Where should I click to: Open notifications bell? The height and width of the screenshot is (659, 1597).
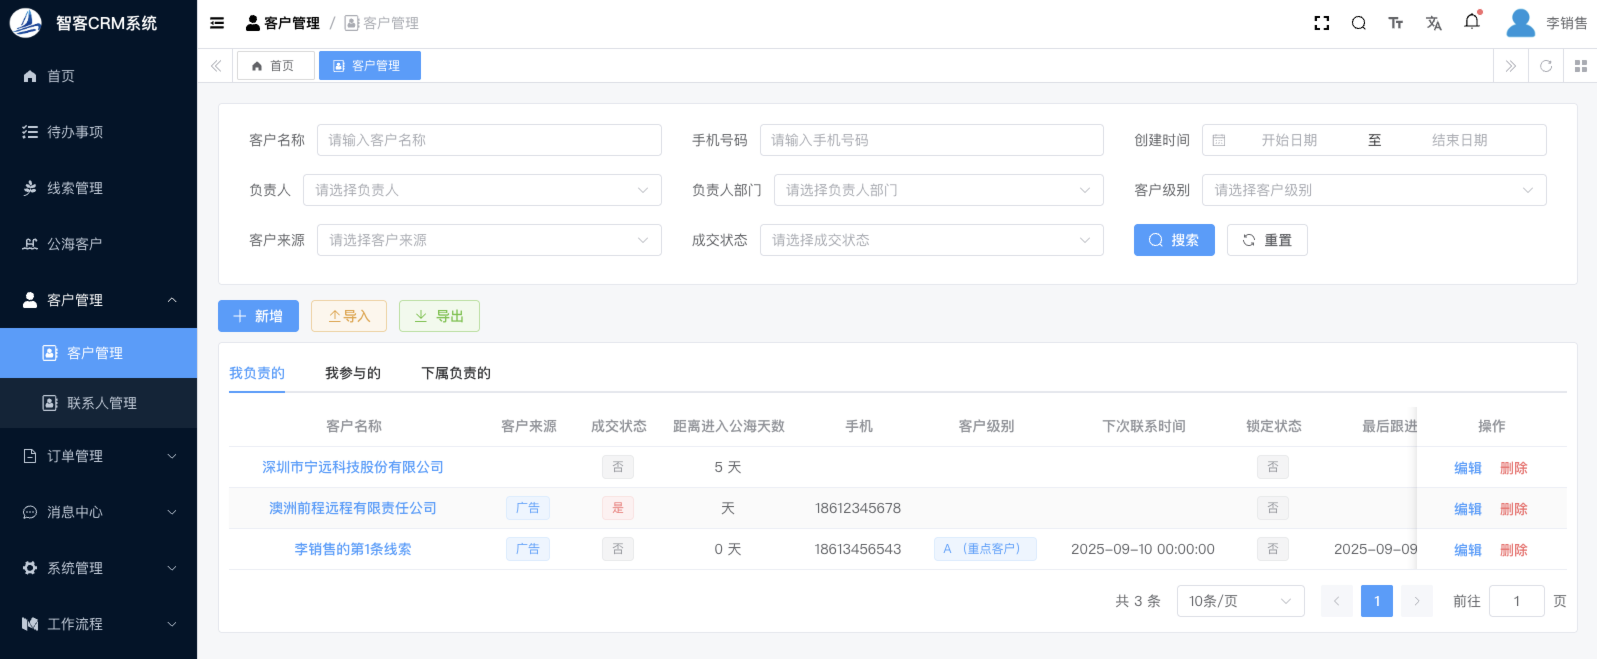click(x=1471, y=22)
